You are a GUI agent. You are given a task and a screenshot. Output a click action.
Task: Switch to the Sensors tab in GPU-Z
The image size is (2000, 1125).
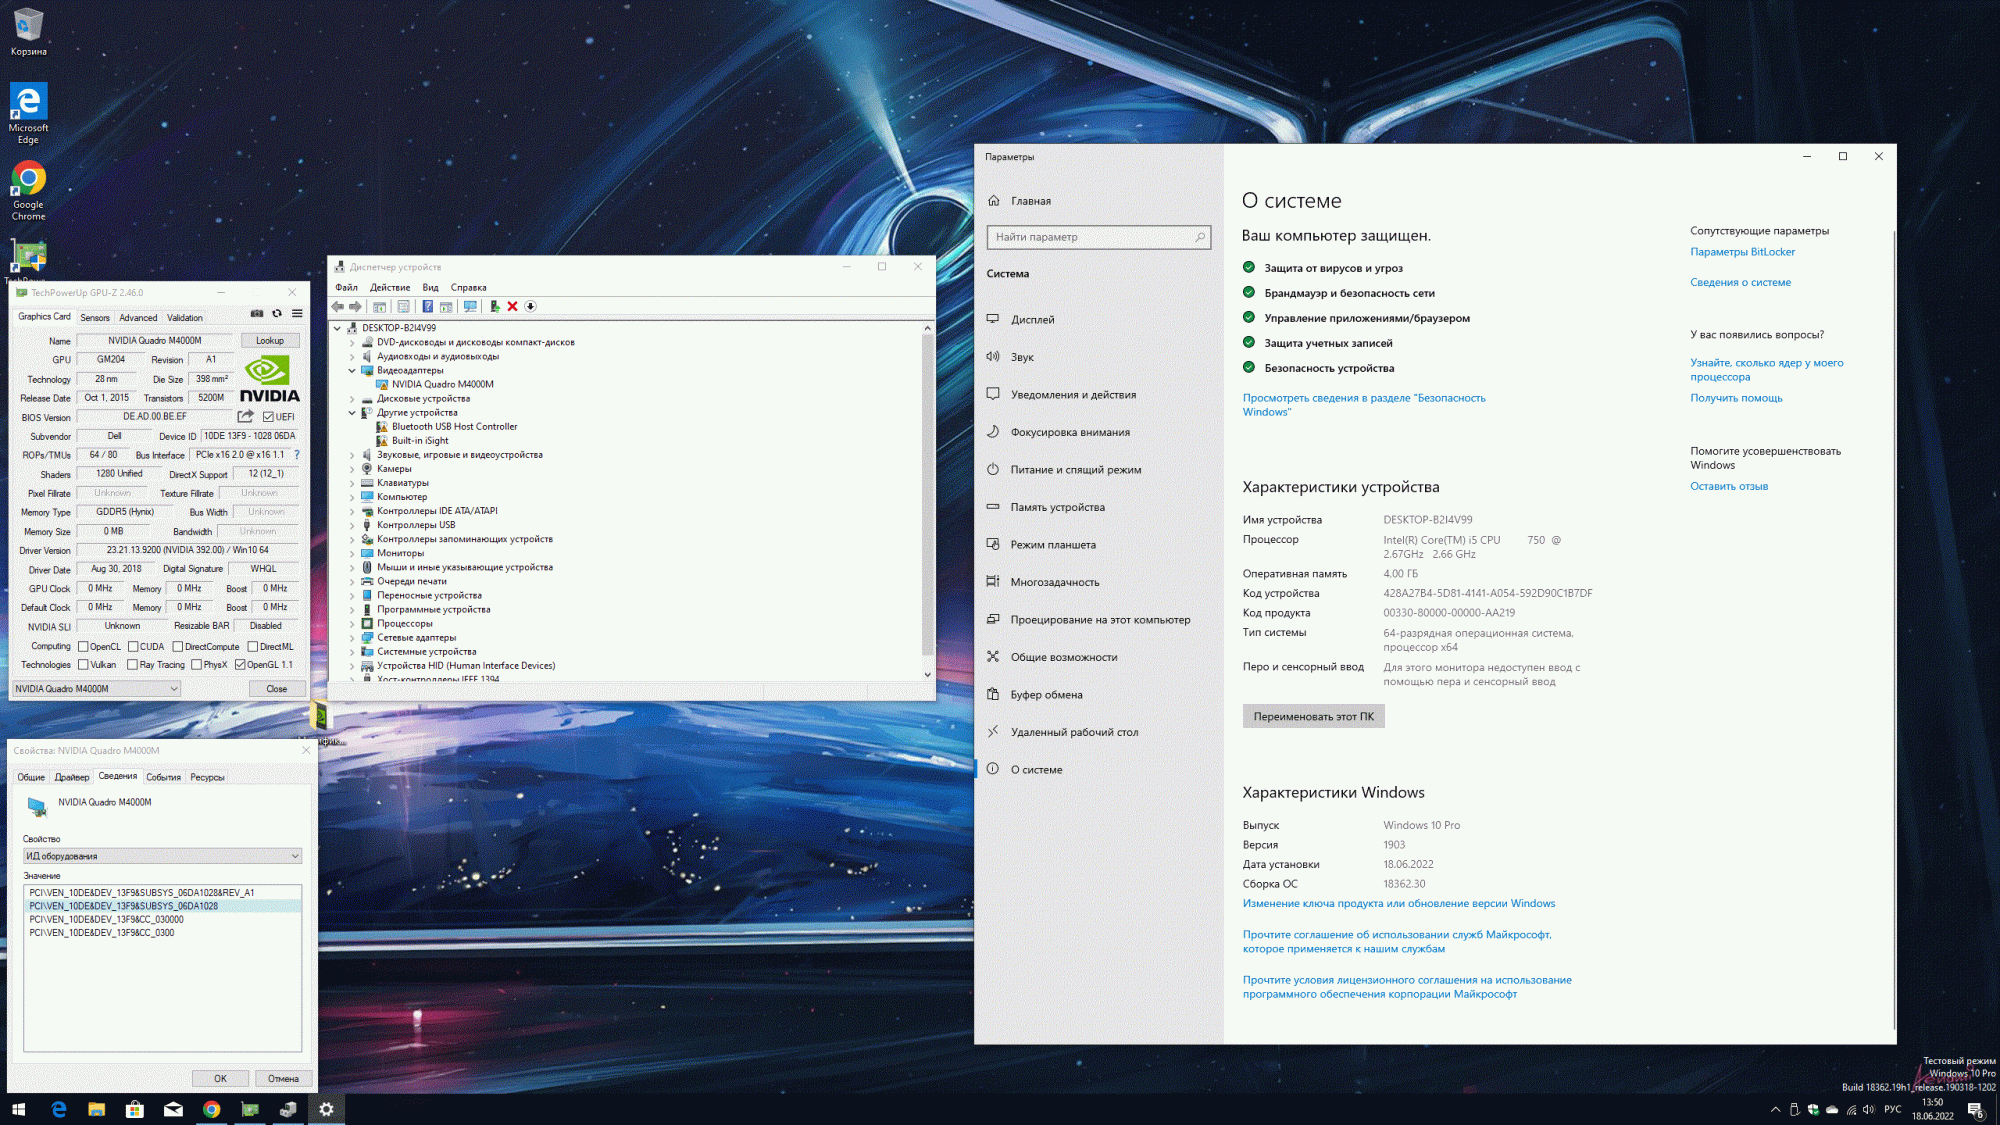(x=95, y=318)
